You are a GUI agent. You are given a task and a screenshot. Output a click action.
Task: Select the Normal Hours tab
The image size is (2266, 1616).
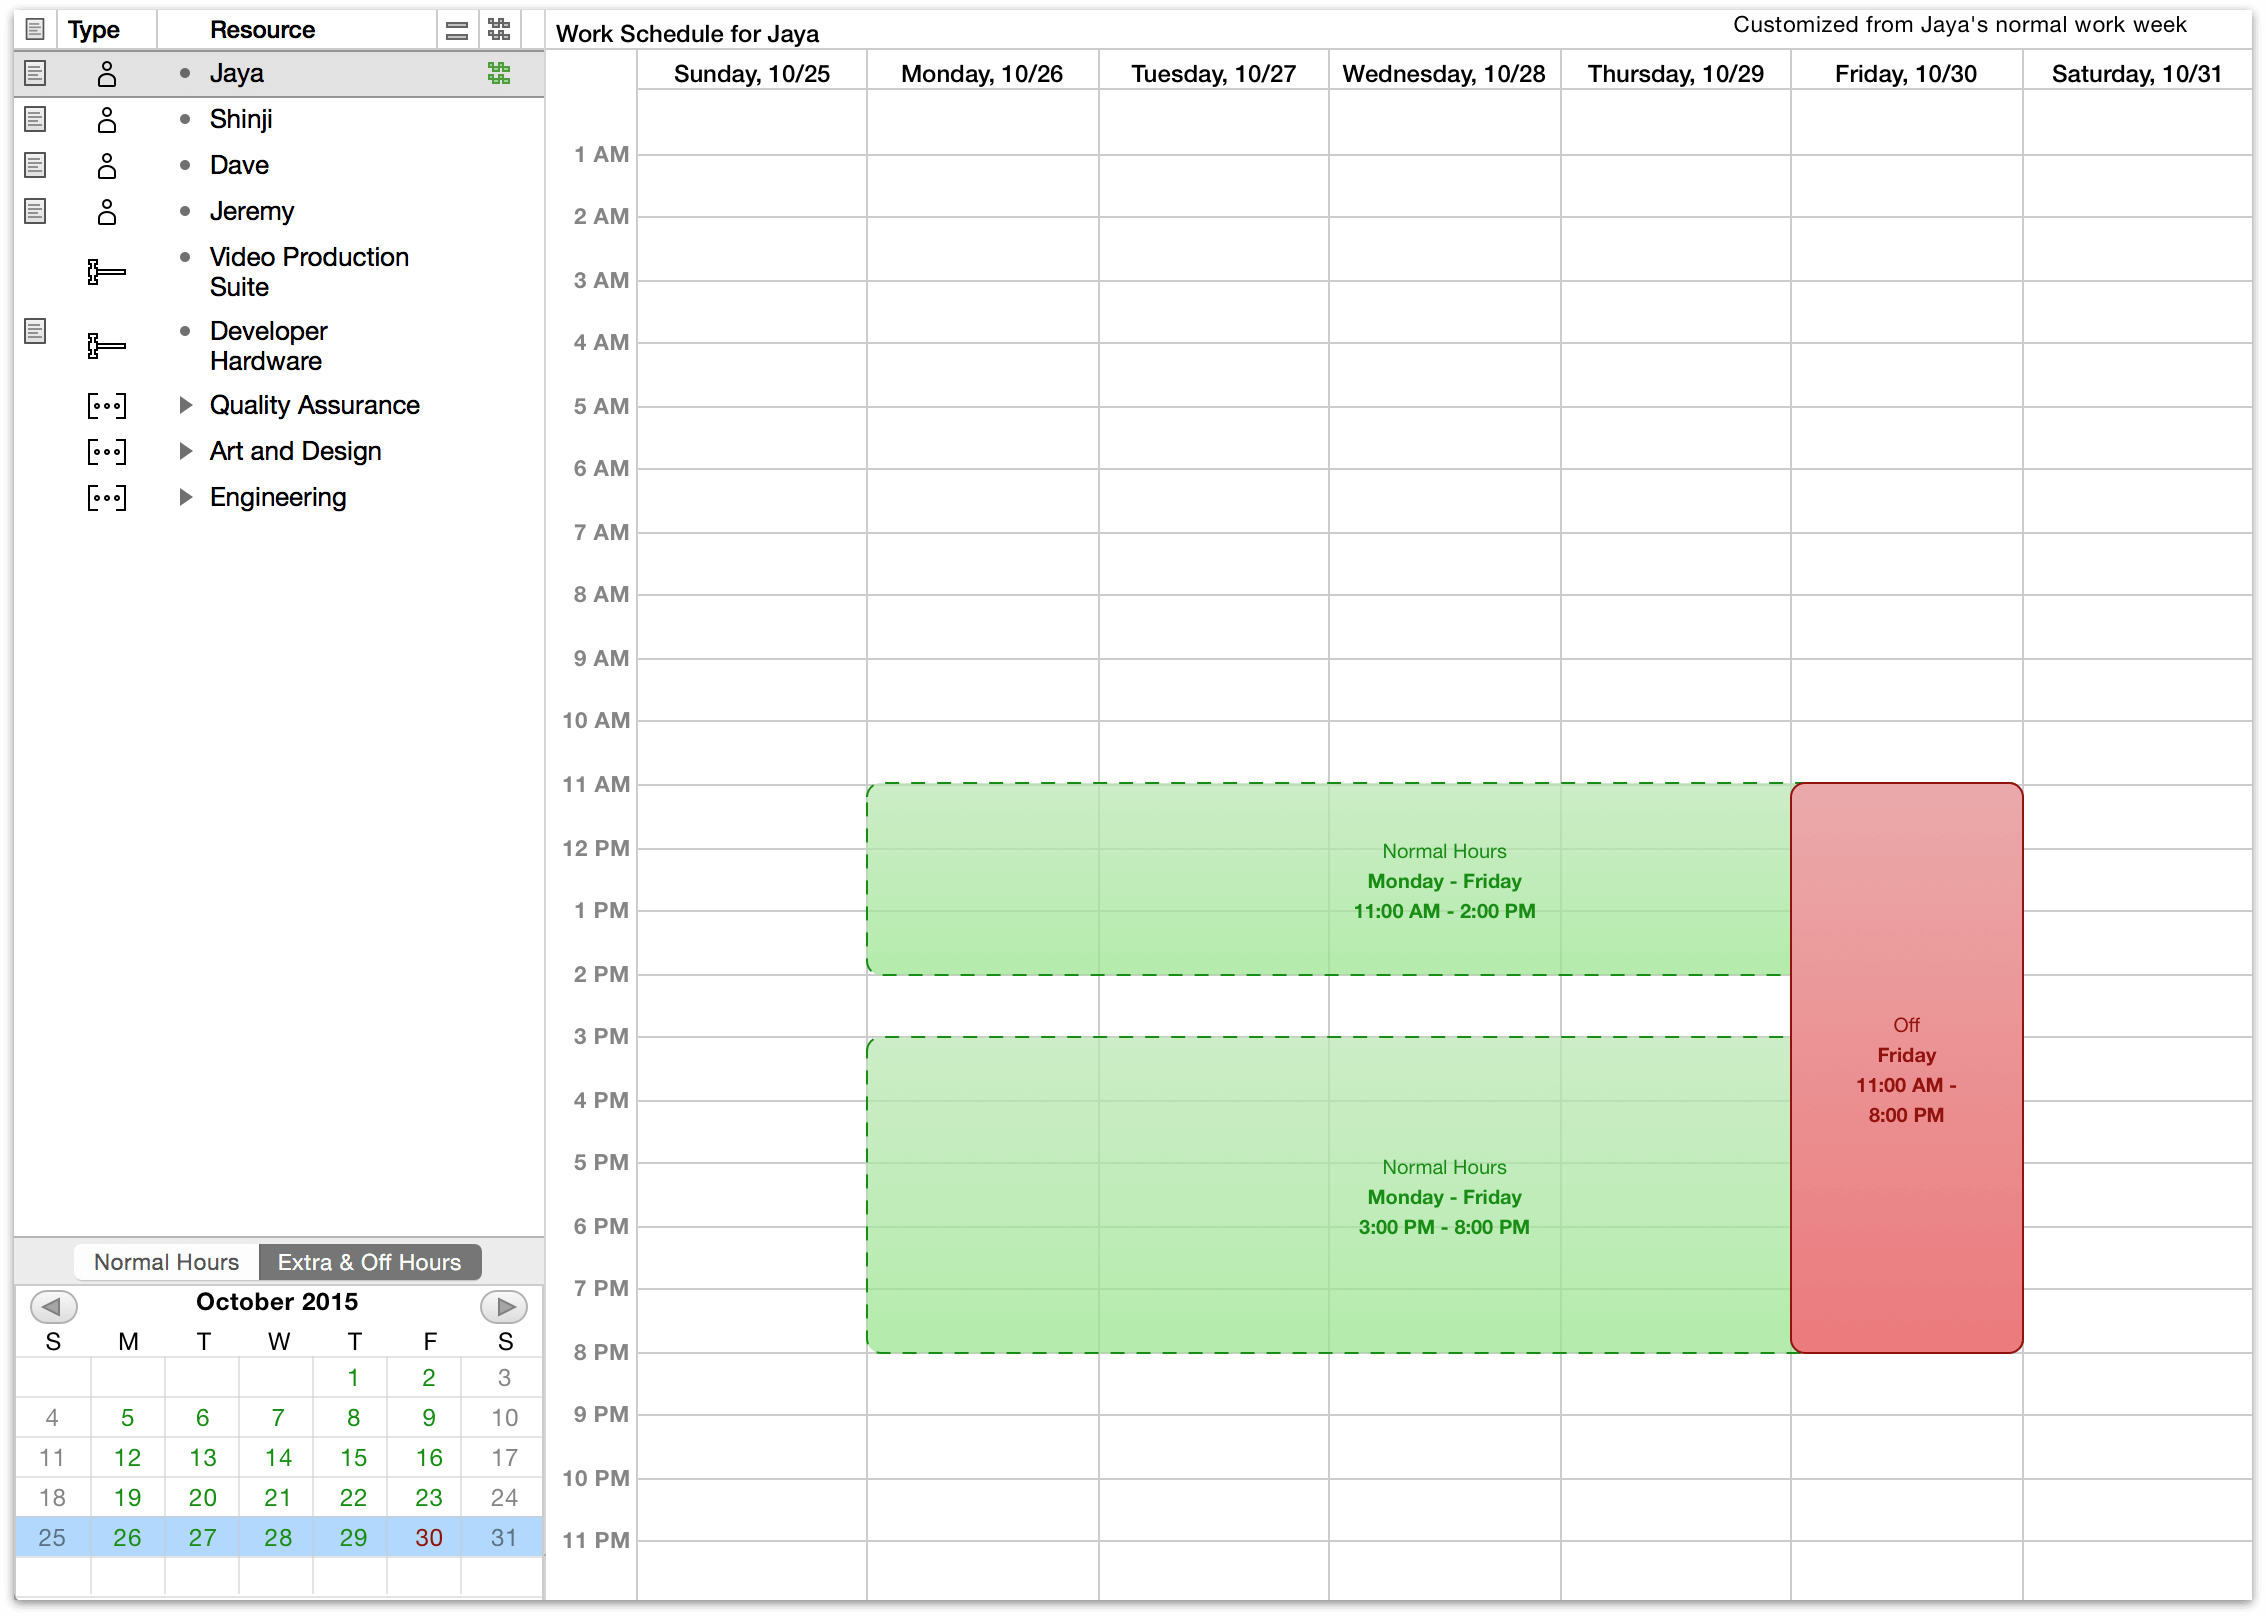coord(166,1259)
